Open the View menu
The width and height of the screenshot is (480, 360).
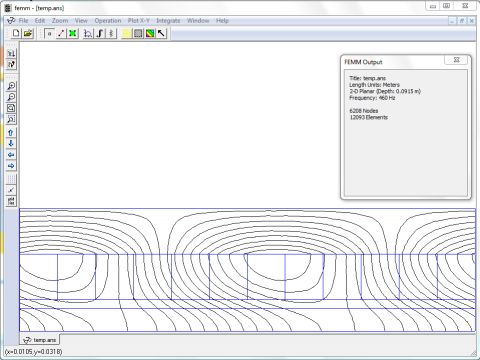click(81, 21)
